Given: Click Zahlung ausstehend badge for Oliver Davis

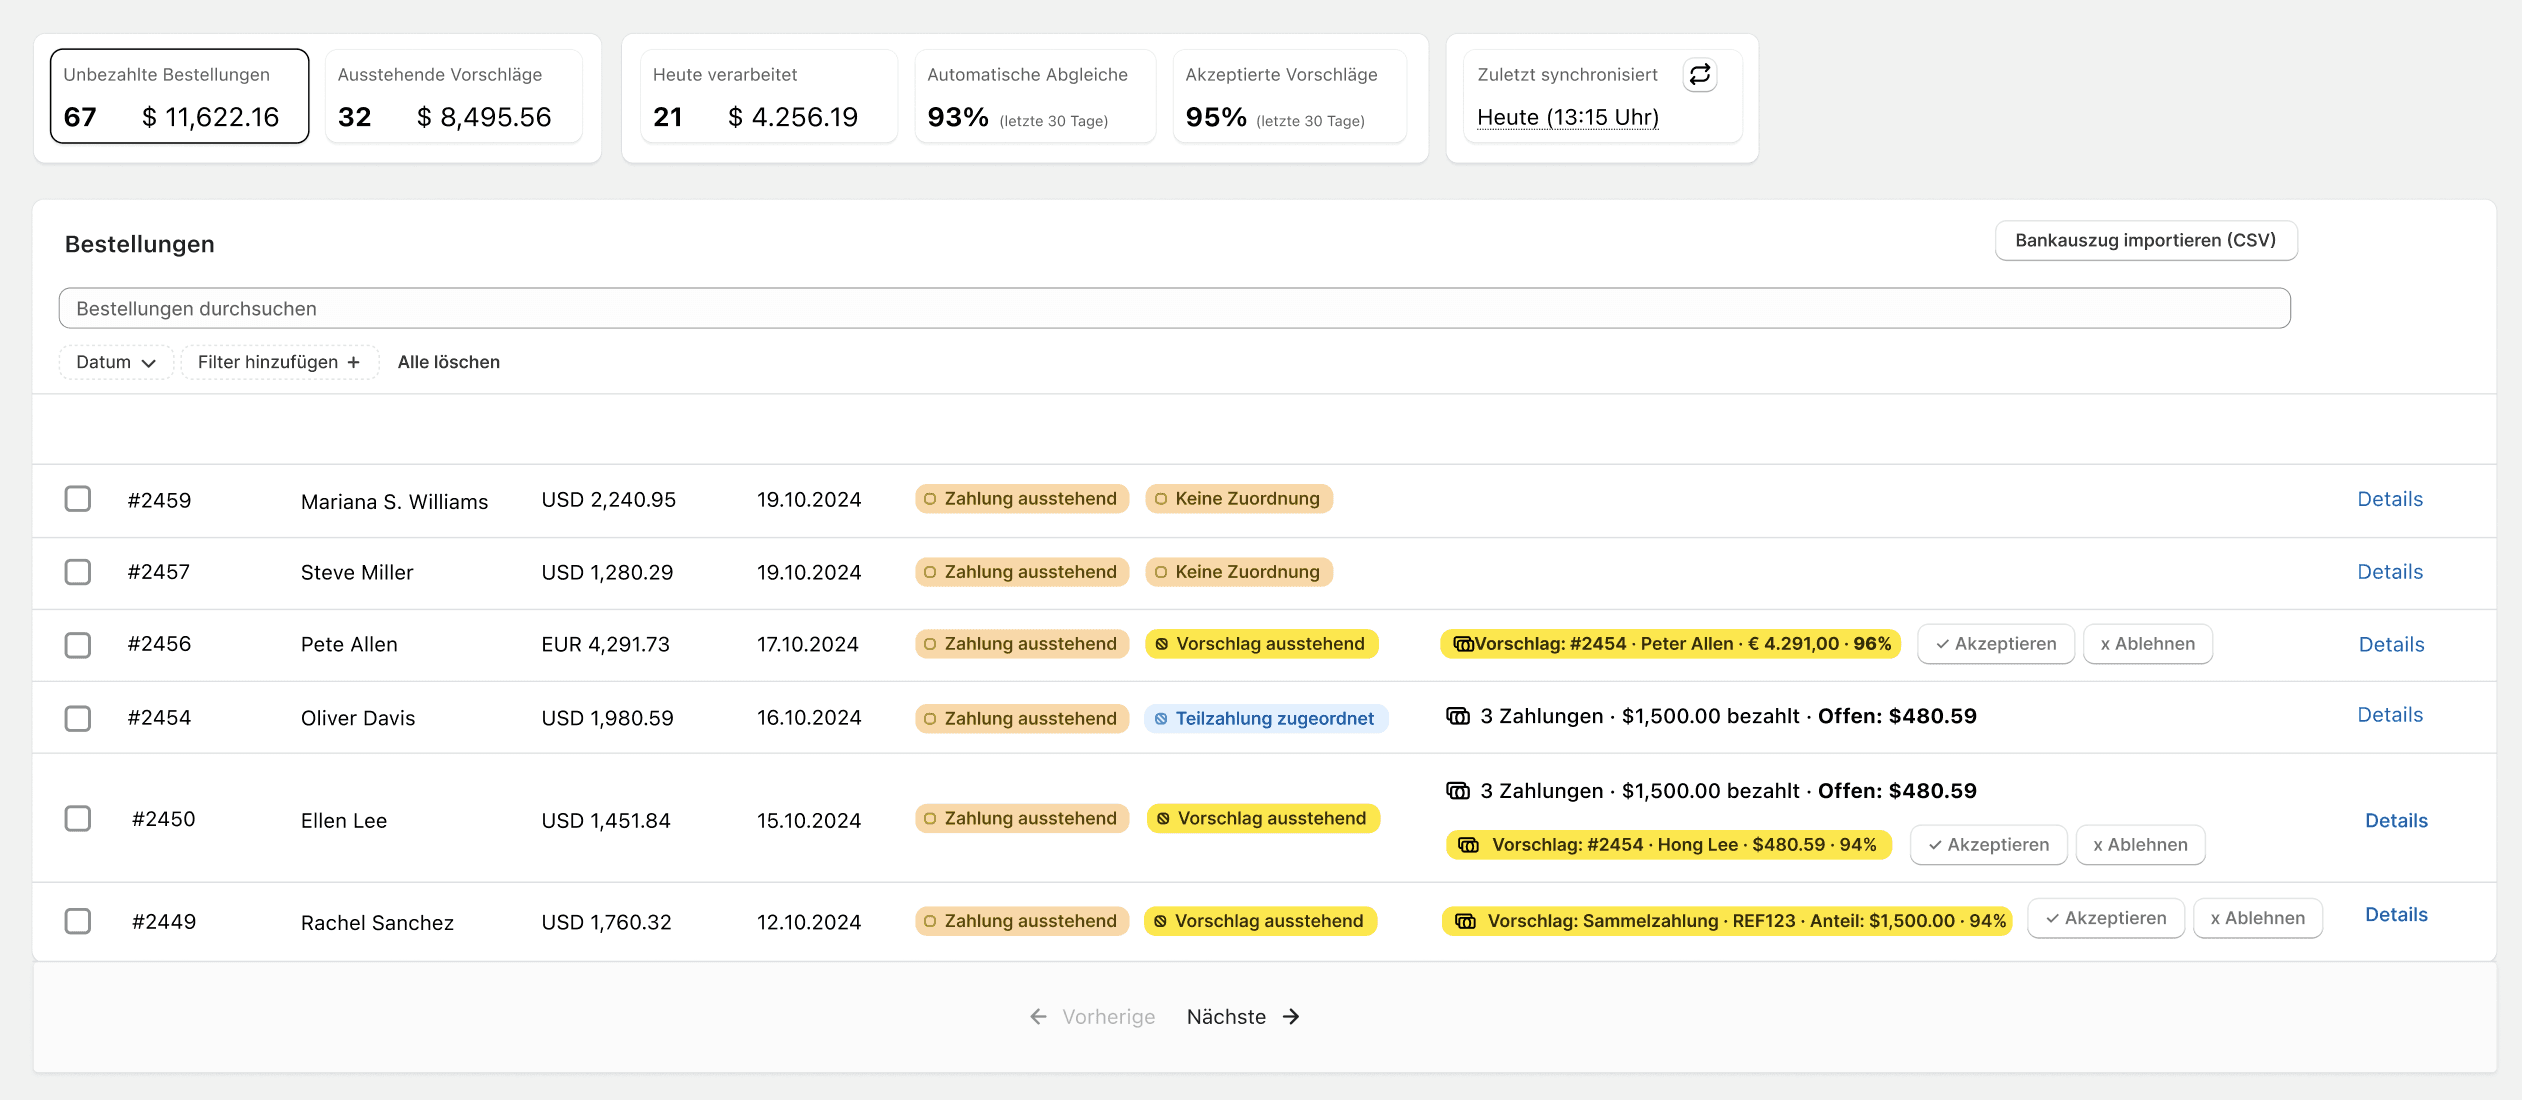Looking at the screenshot, I should tap(1022, 718).
